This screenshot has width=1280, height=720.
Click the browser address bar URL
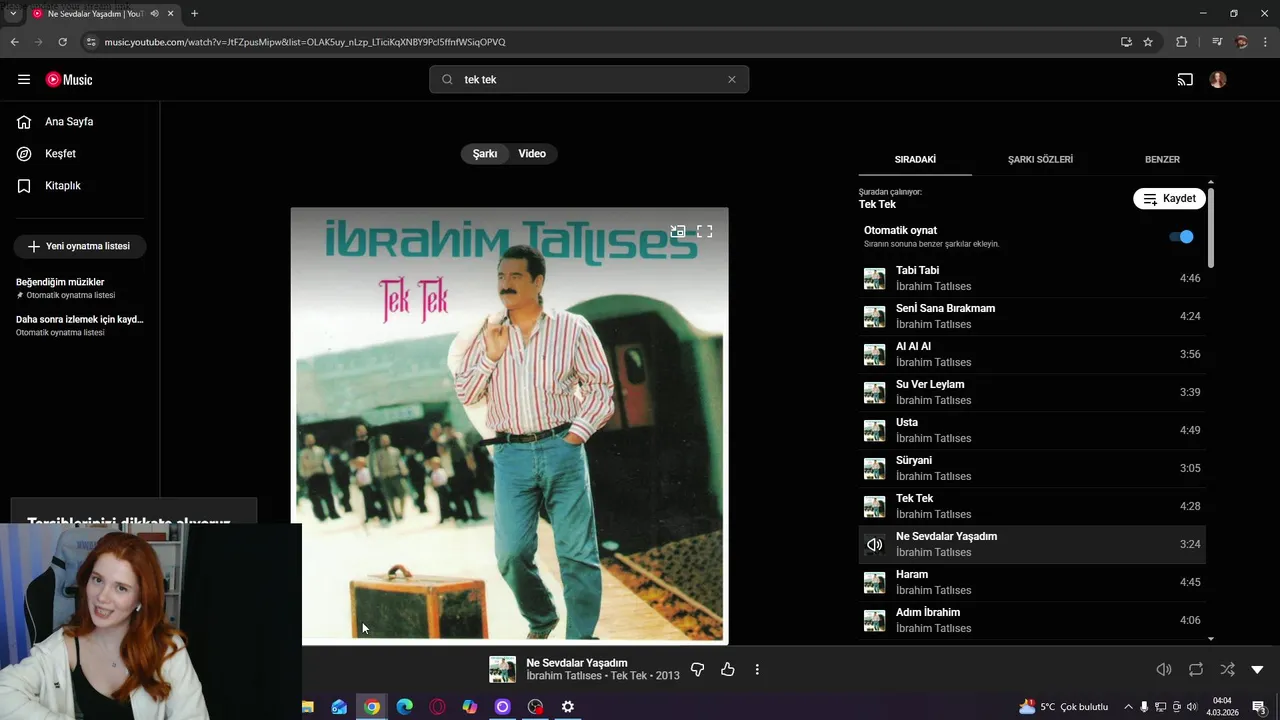point(305,42)
